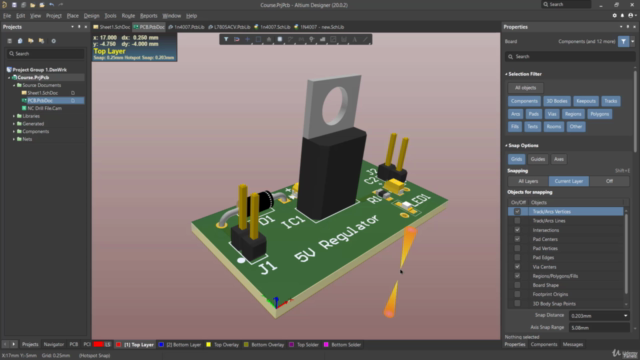
Task: Expand the Nets folder in project tree
Action: (x=14, y=139)
